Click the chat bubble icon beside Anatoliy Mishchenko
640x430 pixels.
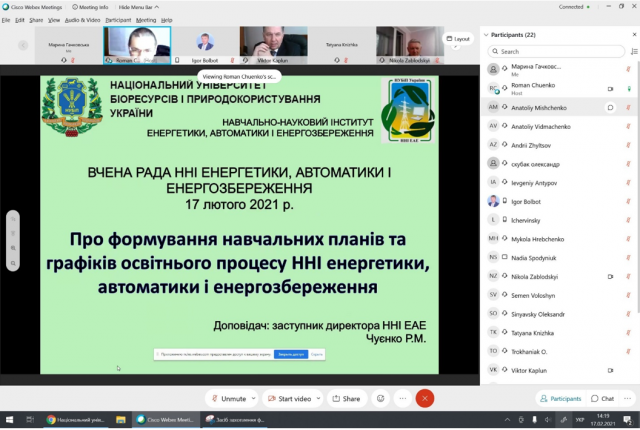click(x=610, y=108)
